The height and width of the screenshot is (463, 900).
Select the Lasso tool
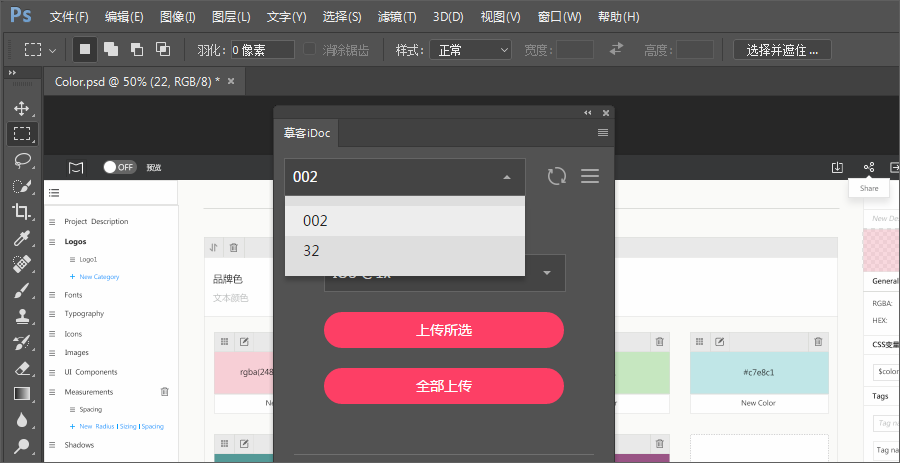pos(22,160)
